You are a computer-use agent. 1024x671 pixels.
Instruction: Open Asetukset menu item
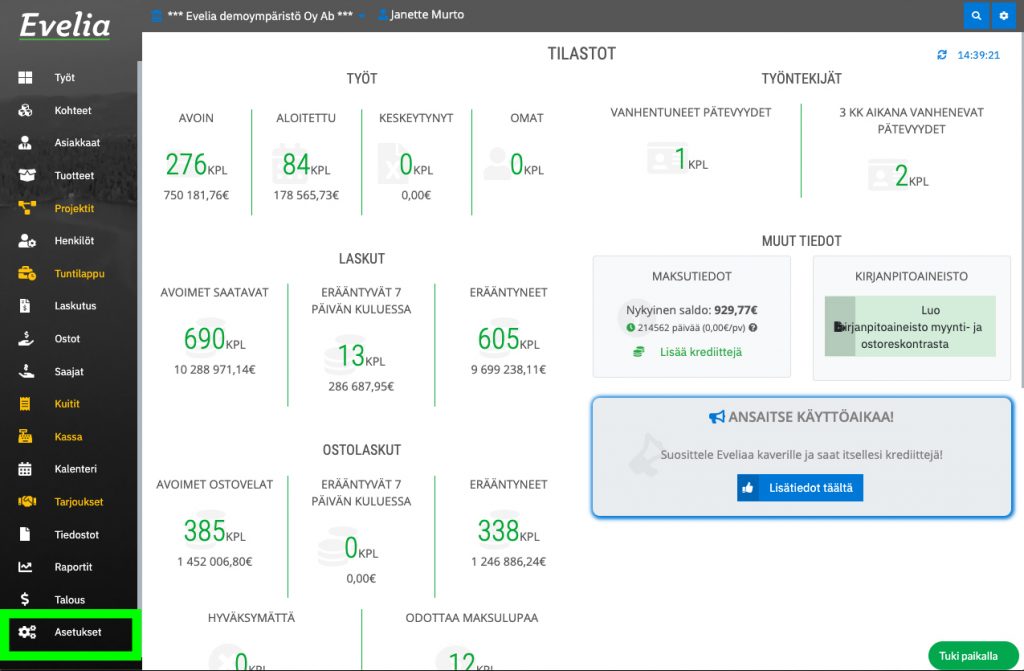78,632
